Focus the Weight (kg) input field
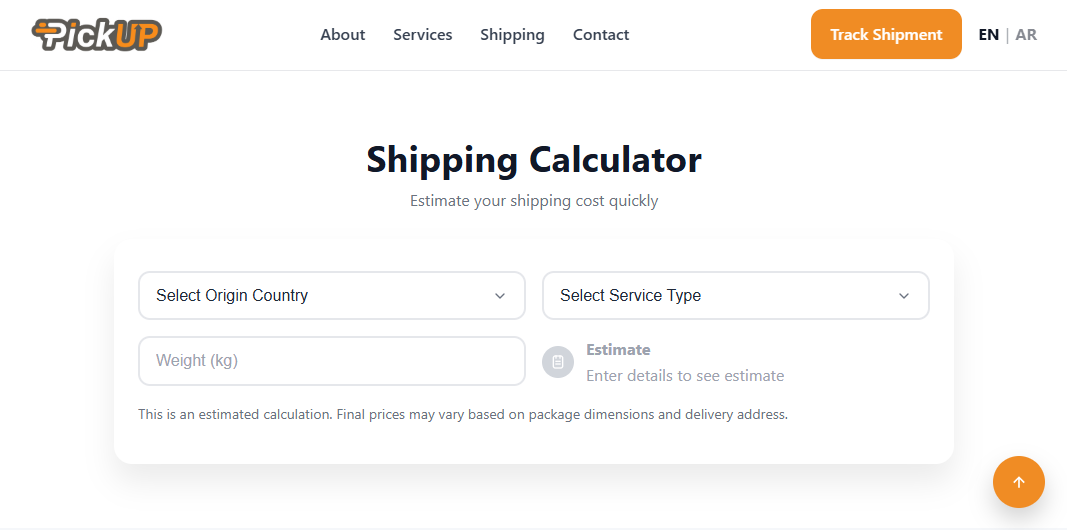 coord(331,361)
